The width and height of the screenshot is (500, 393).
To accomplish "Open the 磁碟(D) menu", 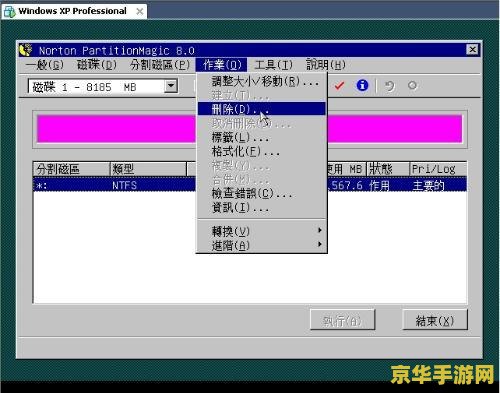I will coord(97,65).
